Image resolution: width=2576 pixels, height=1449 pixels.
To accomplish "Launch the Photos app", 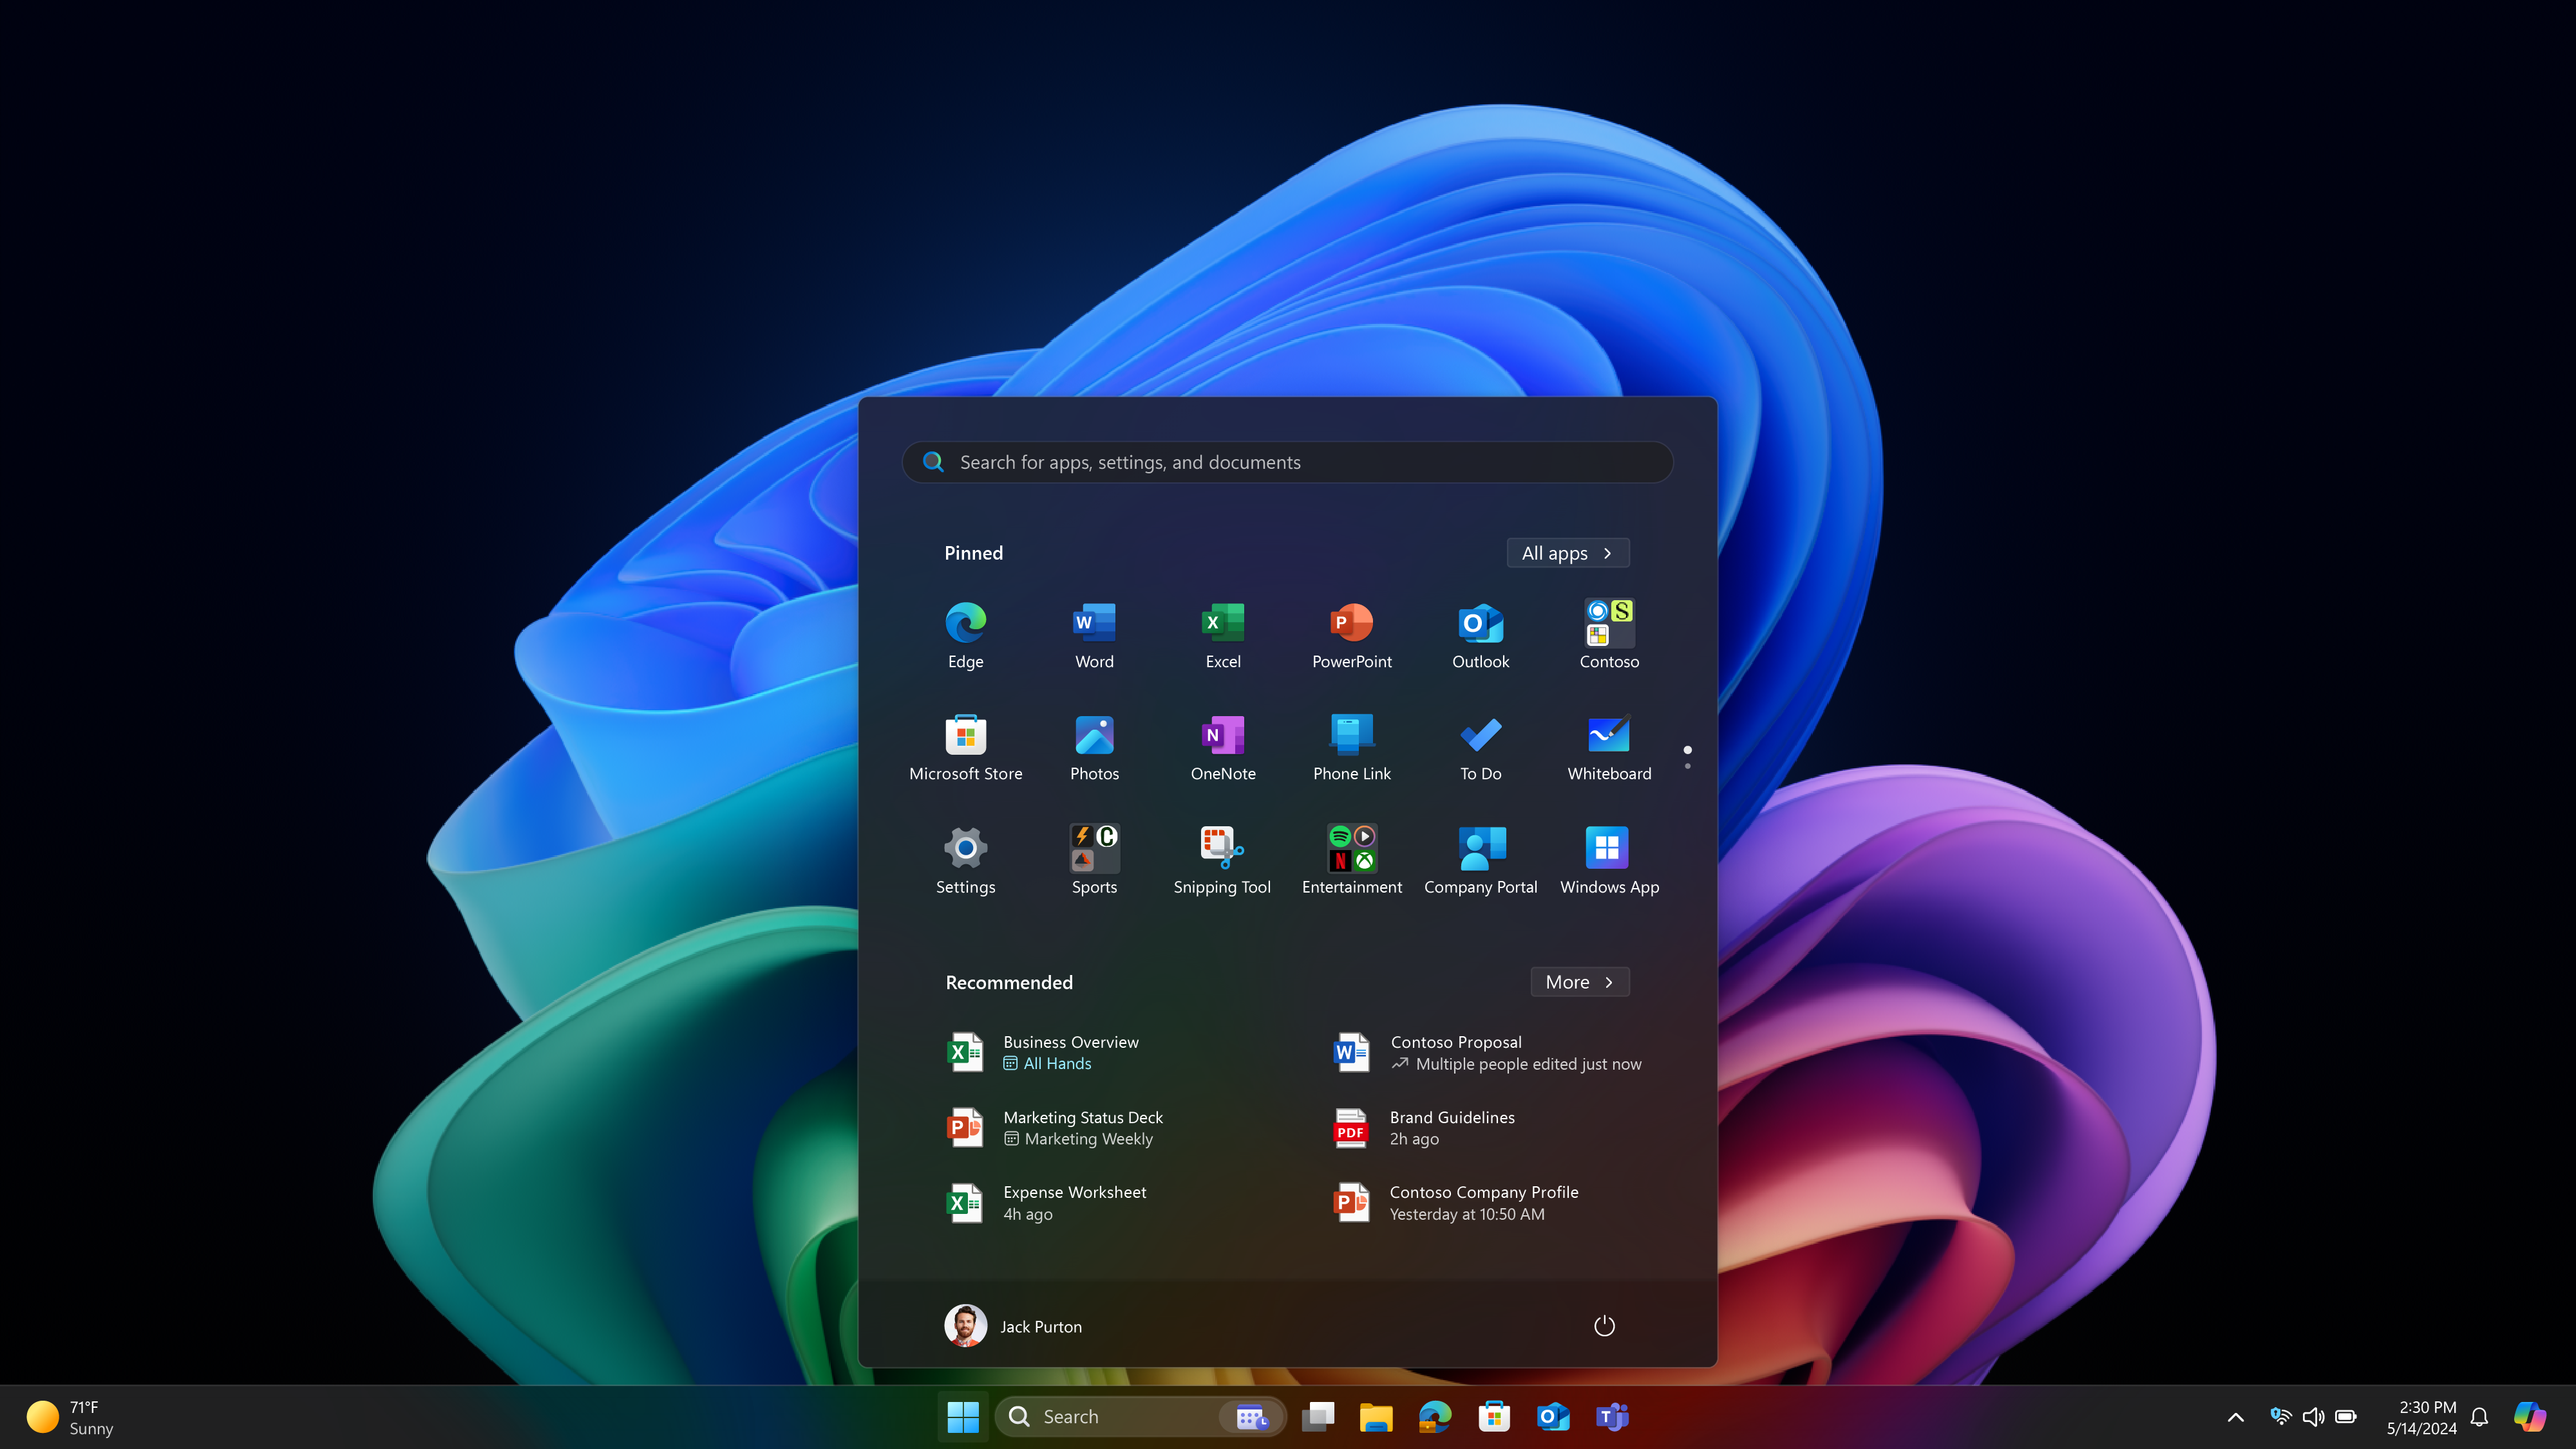I will coord(1094,748).
